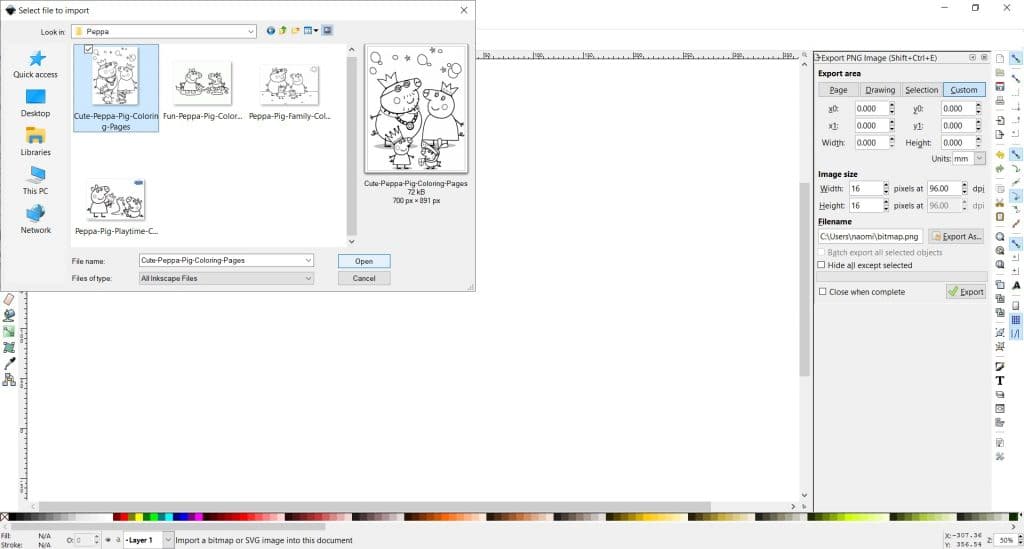The image size is (1024, 549).
Task: Open the View Menu dropdown in the file dialog
Action: tap(310, 31)
